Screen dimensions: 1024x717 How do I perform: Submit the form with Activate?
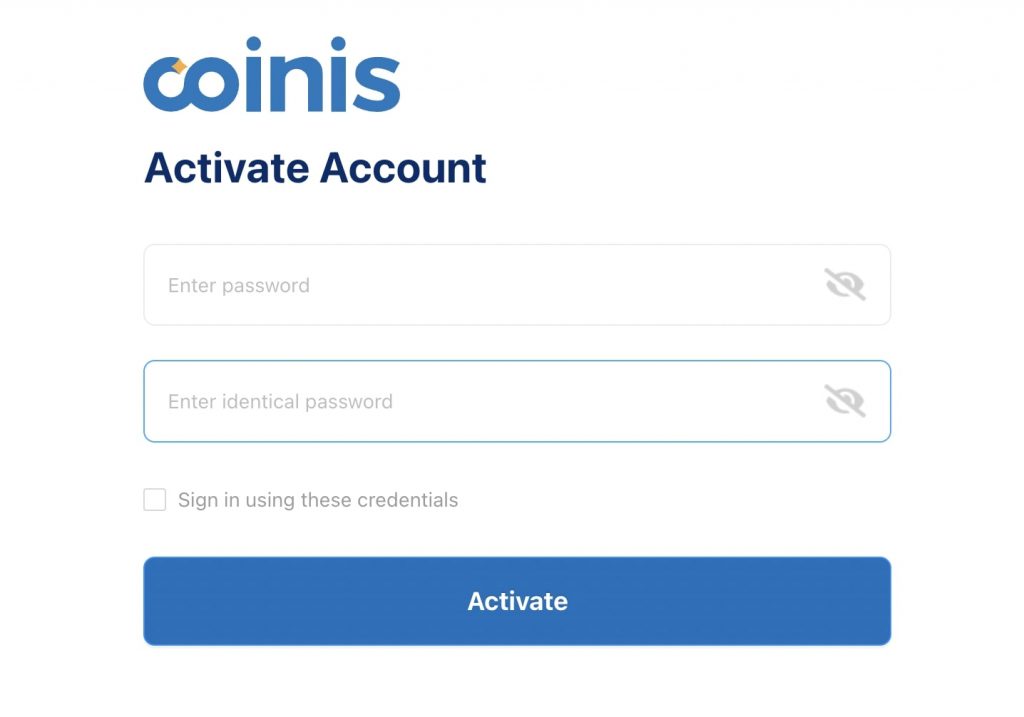pos(517,601)
